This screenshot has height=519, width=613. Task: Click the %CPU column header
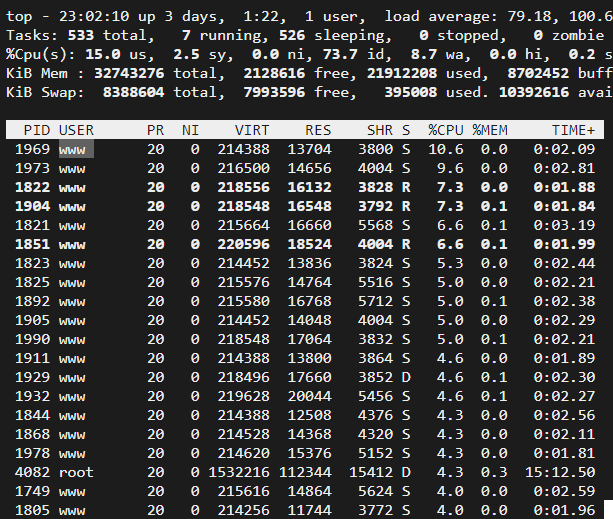pos(446,130)
